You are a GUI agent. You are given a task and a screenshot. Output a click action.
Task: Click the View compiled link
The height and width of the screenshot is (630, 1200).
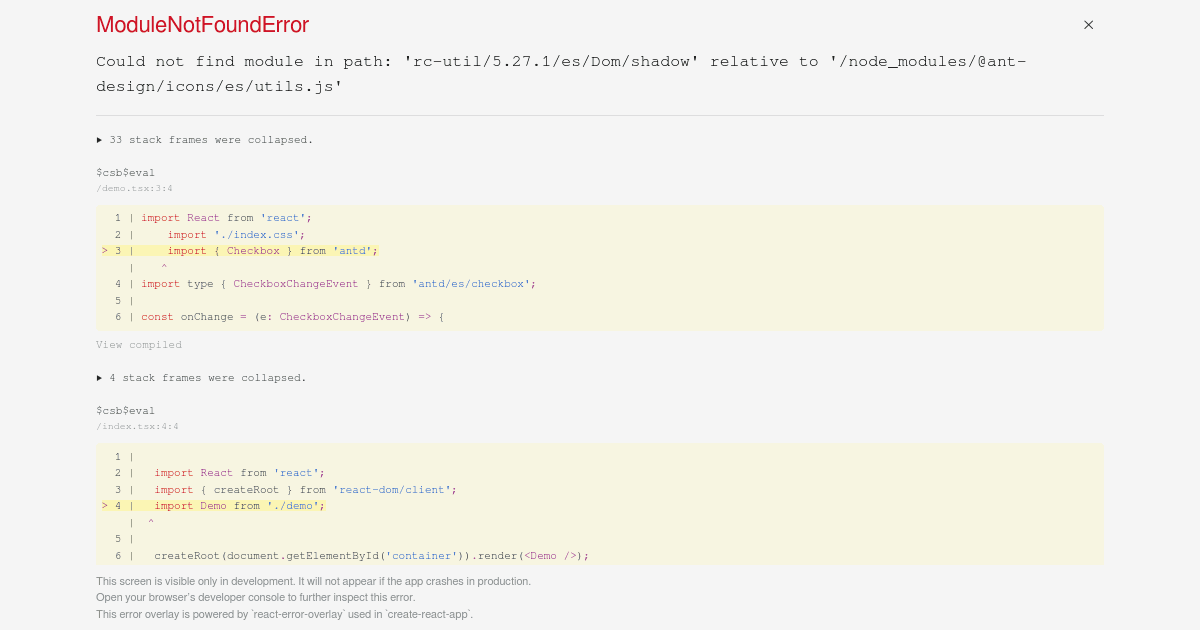pyautogui.click(x=139, y=345)
